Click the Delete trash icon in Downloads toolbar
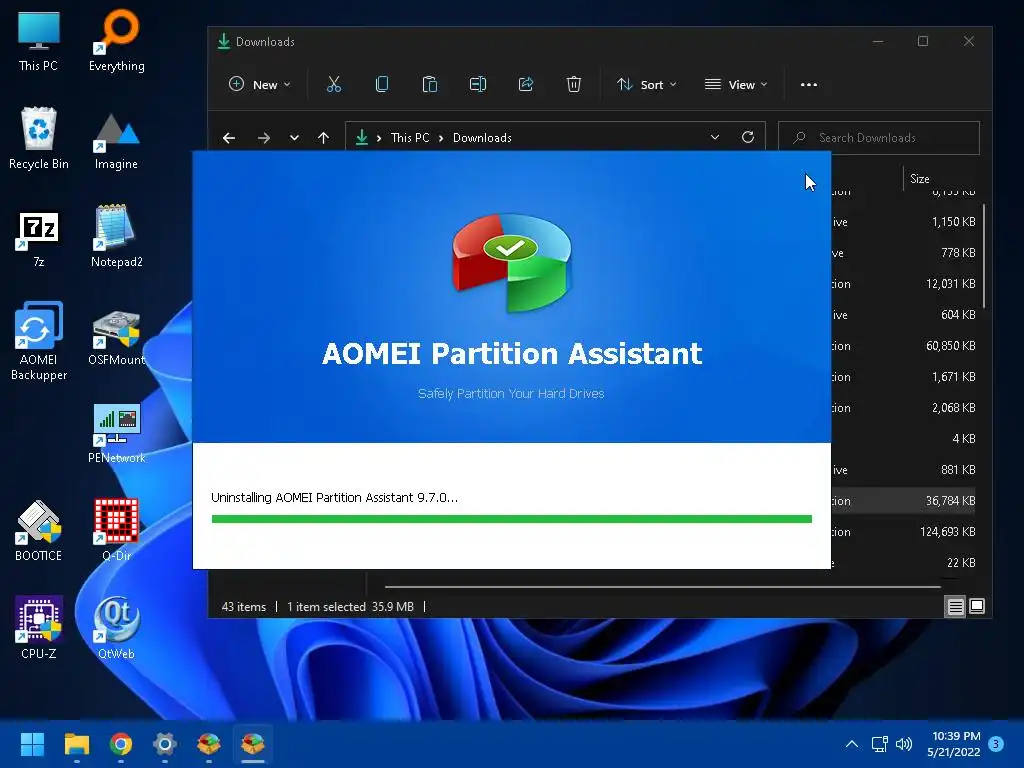Image resolution: width=1024 pixels, height=768 pixels. coord(573,84)
